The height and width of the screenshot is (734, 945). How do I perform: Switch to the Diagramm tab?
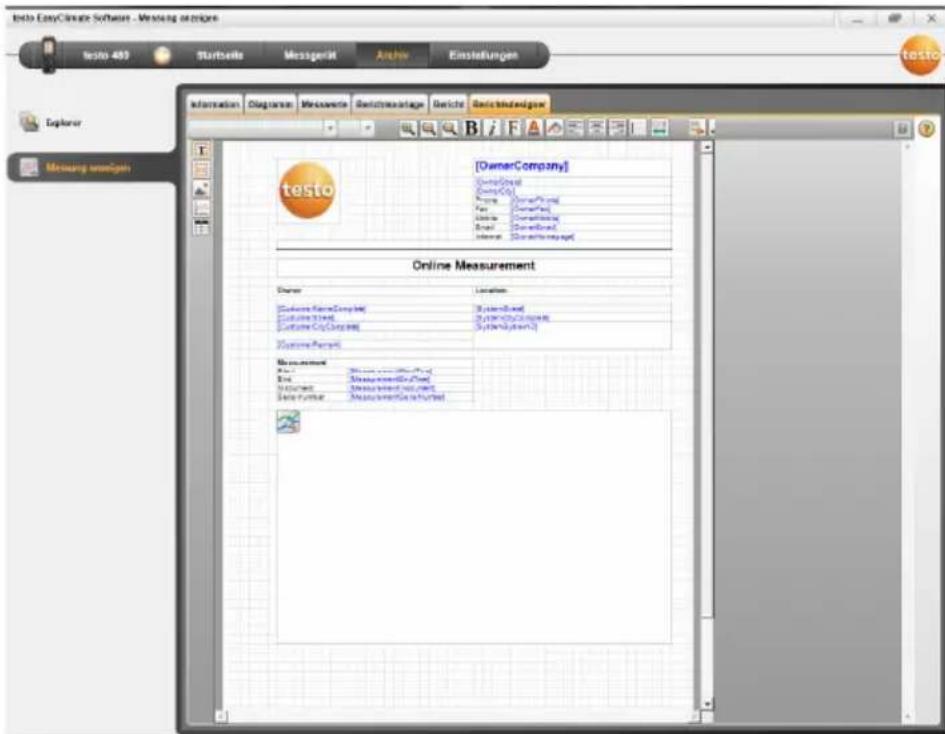click(270, 104)
